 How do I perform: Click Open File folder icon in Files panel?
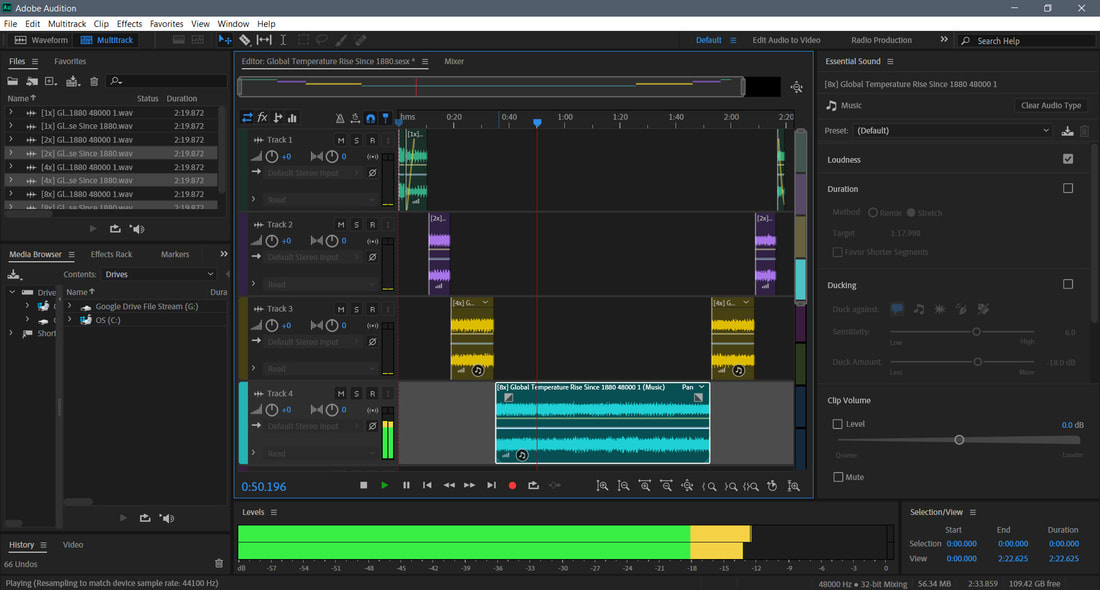(x=13, y=81)
